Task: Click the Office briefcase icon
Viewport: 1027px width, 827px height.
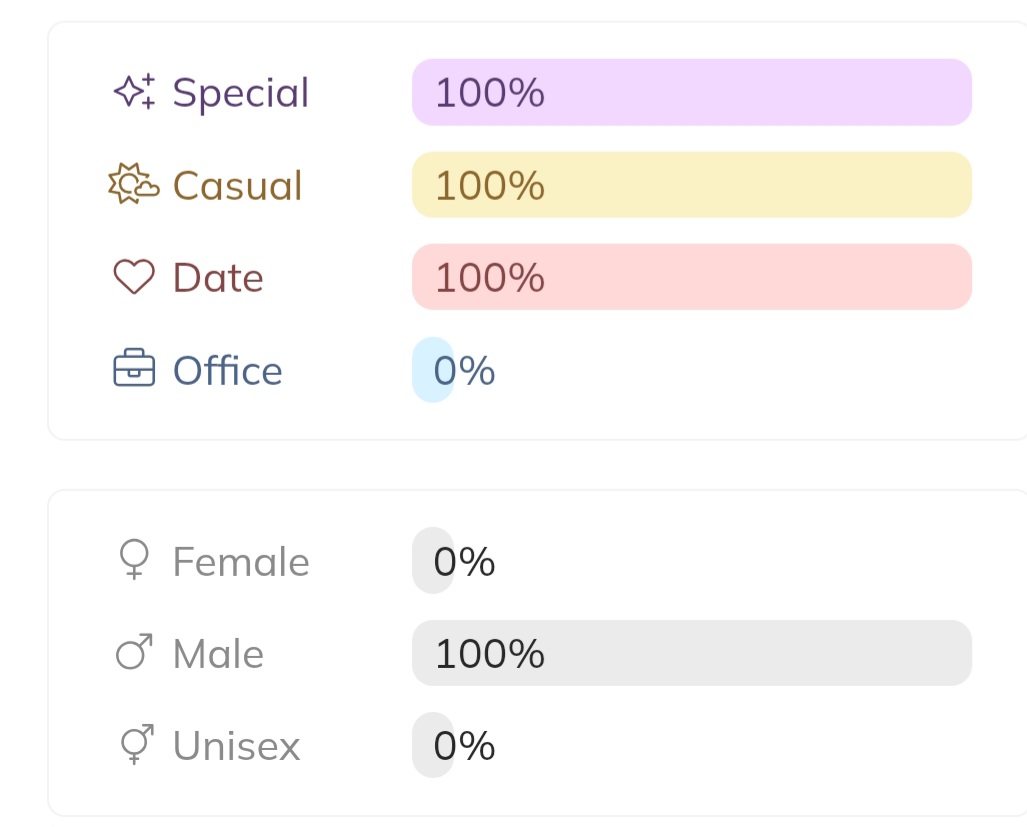Action: [134, 370]
